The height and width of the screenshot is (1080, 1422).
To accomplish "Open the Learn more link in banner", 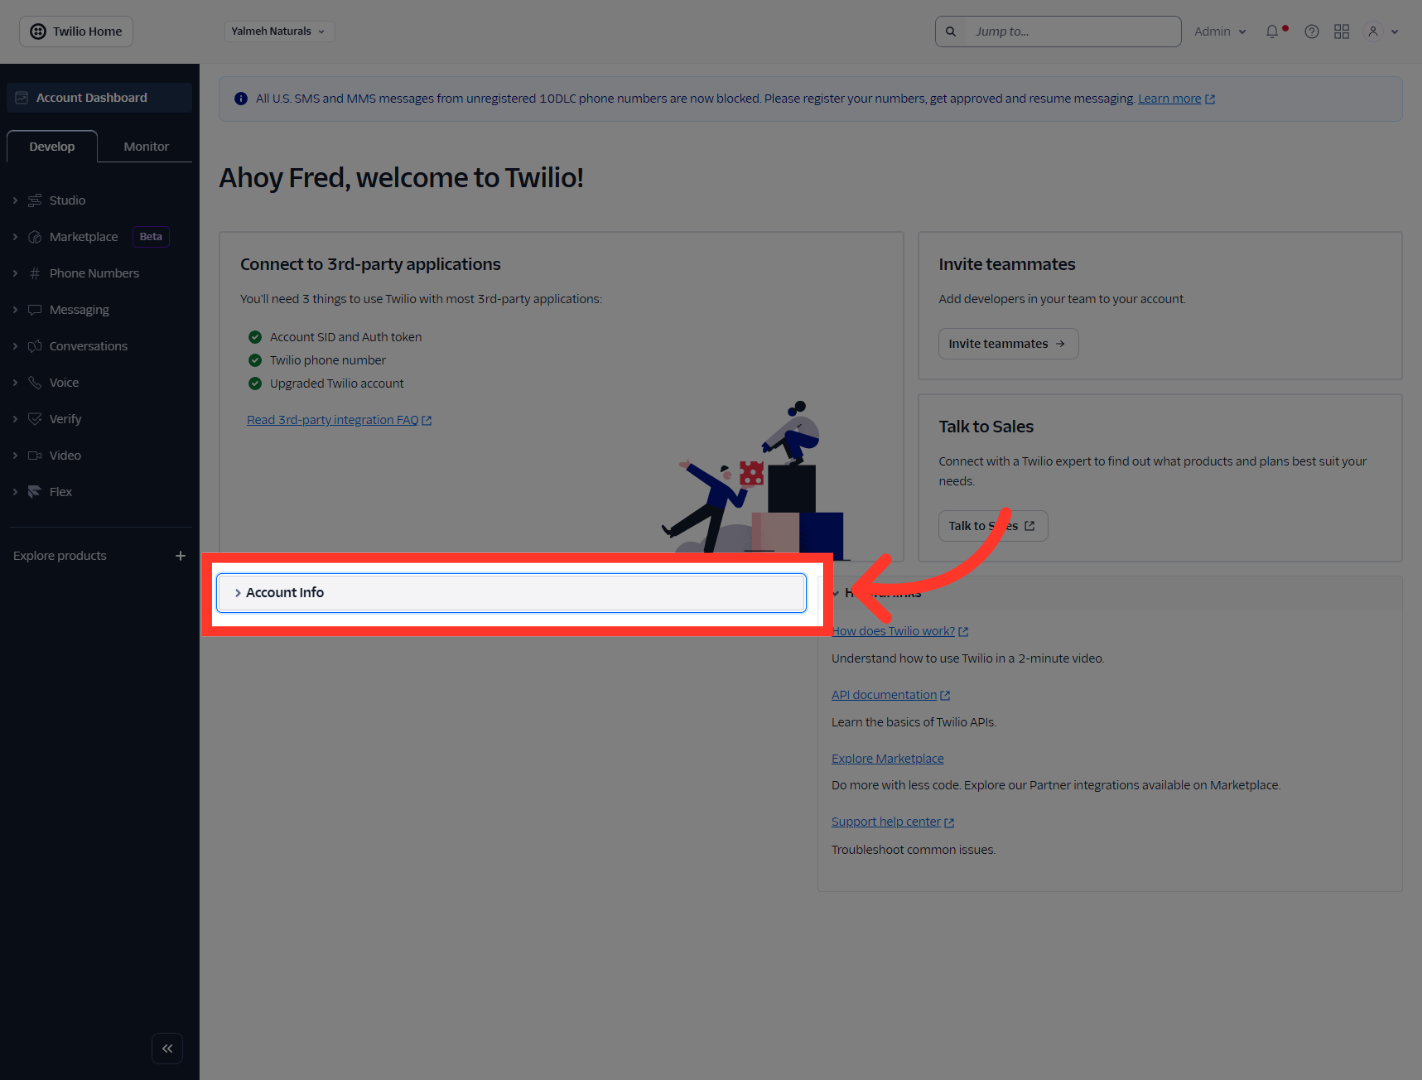I will (x=1176, y=99).
